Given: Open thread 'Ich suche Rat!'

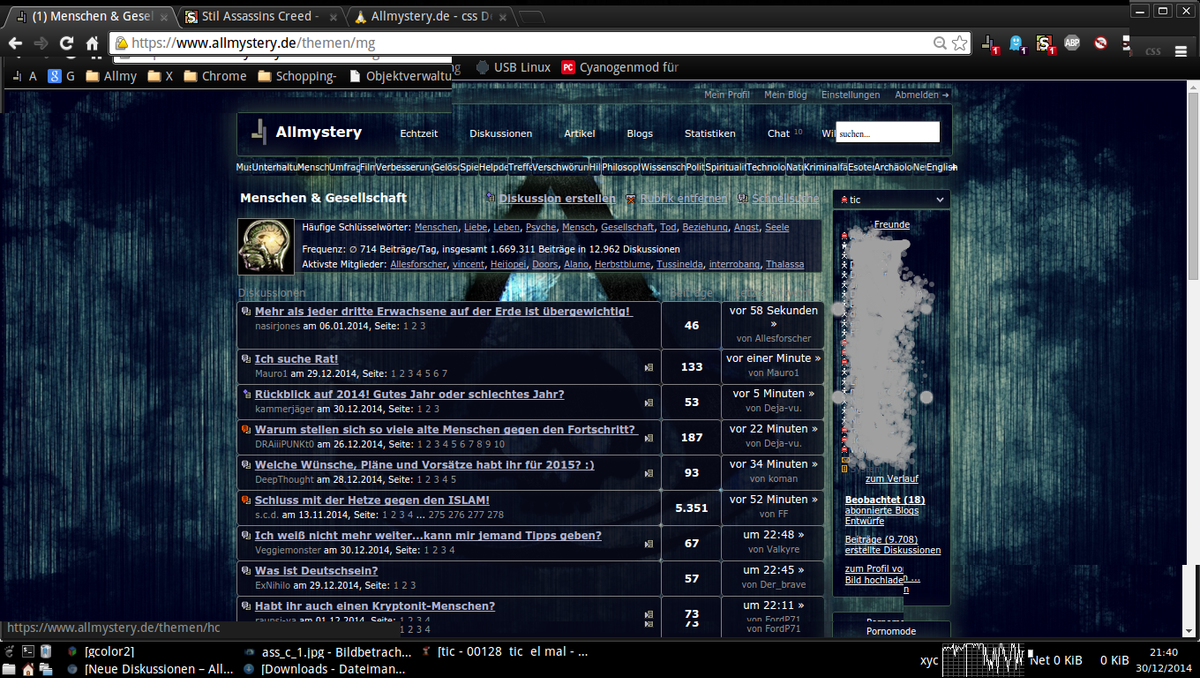Looking at the screenshot, I should [296, 359].
